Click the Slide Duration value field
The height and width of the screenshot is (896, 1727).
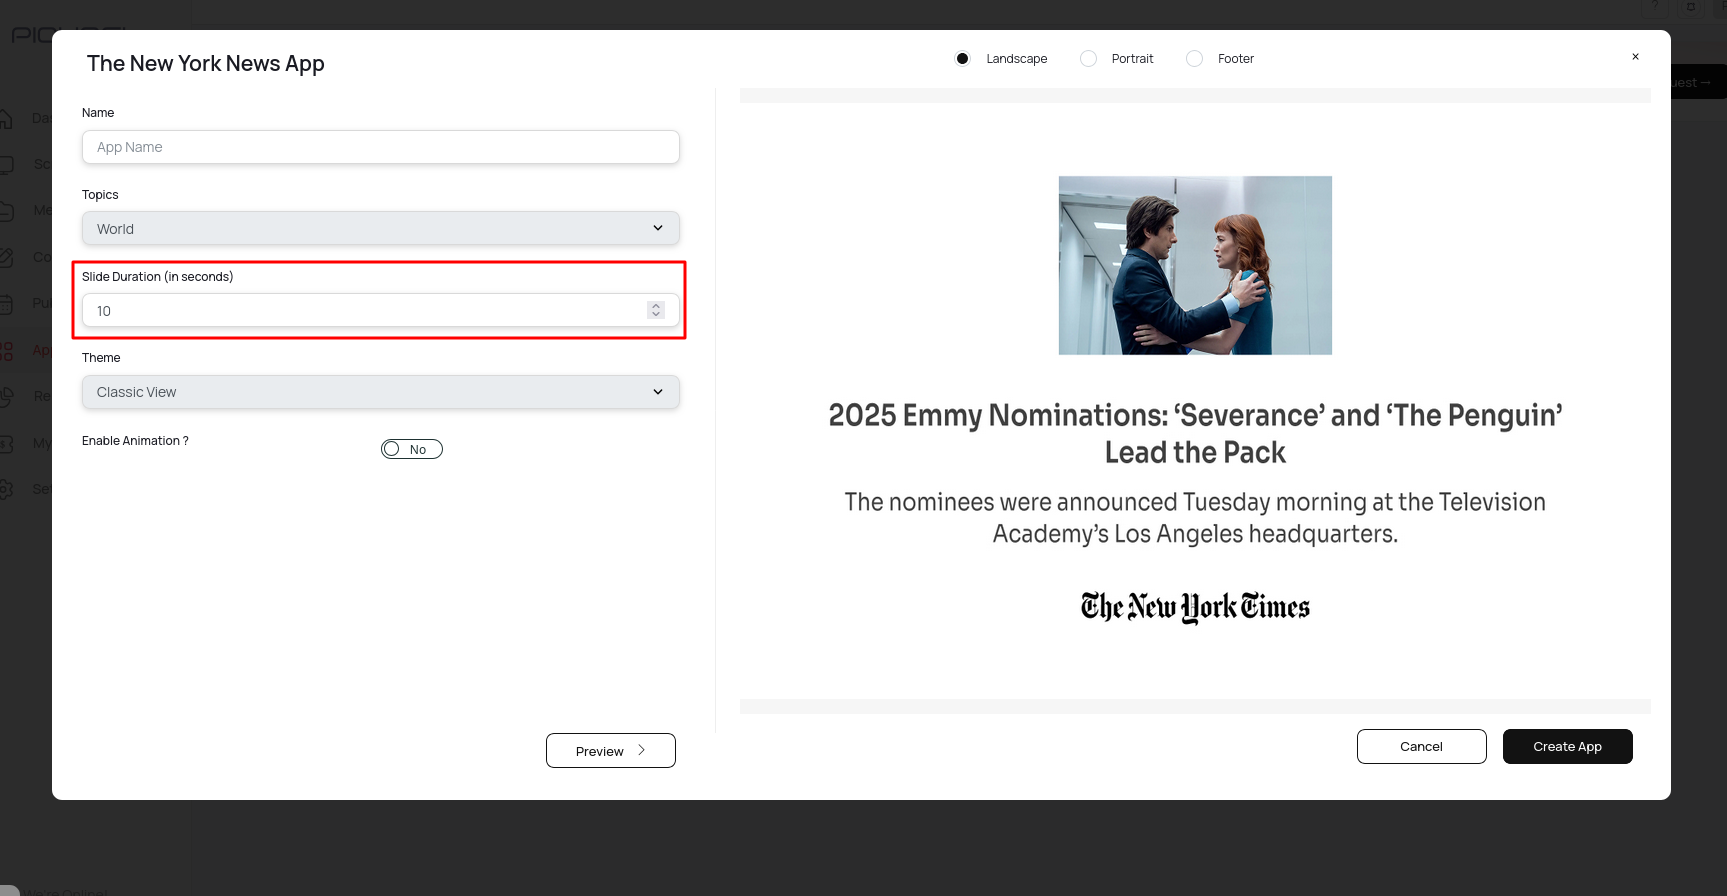pos(381,310)
